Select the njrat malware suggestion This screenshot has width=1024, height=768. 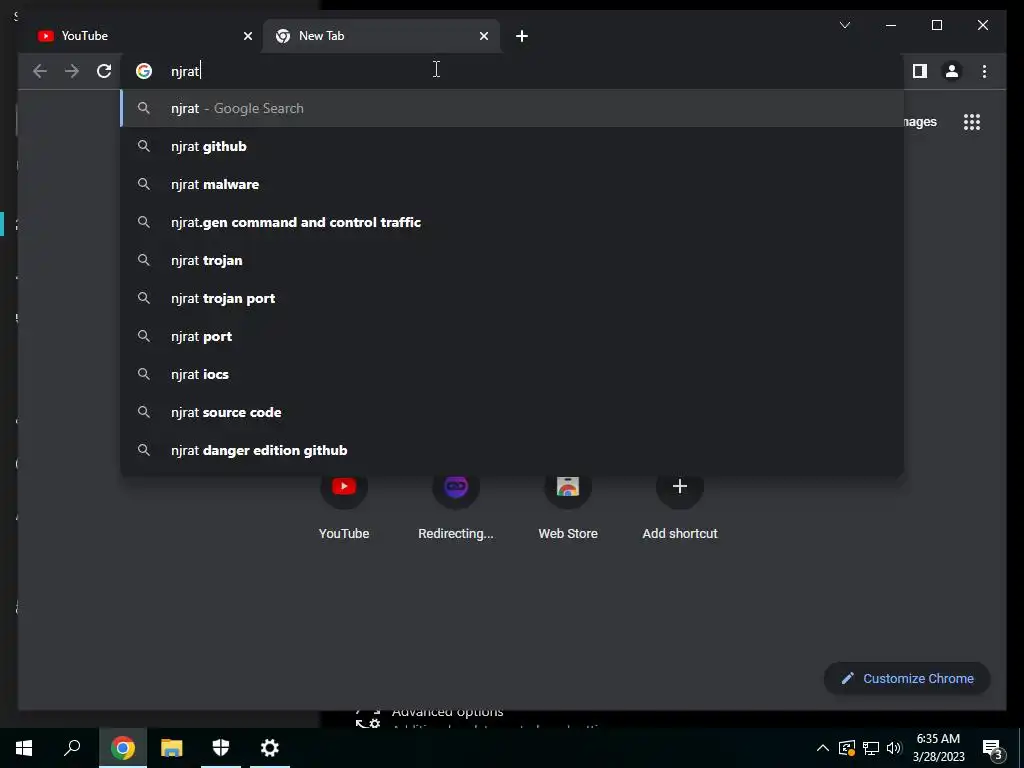tap(513, 184)
